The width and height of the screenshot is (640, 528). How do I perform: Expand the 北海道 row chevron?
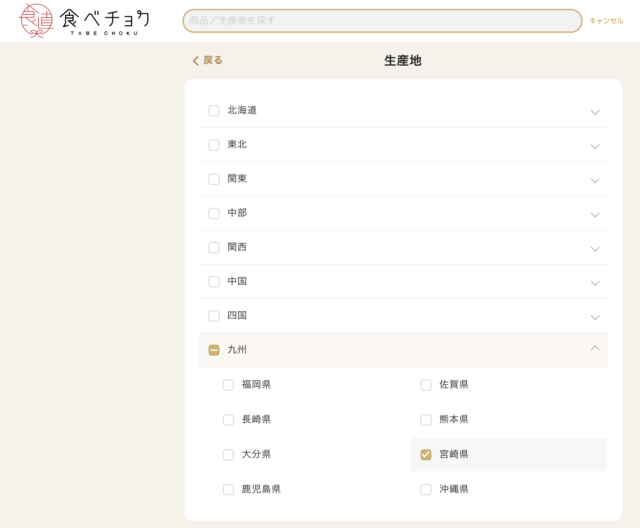tap(595, 112)
